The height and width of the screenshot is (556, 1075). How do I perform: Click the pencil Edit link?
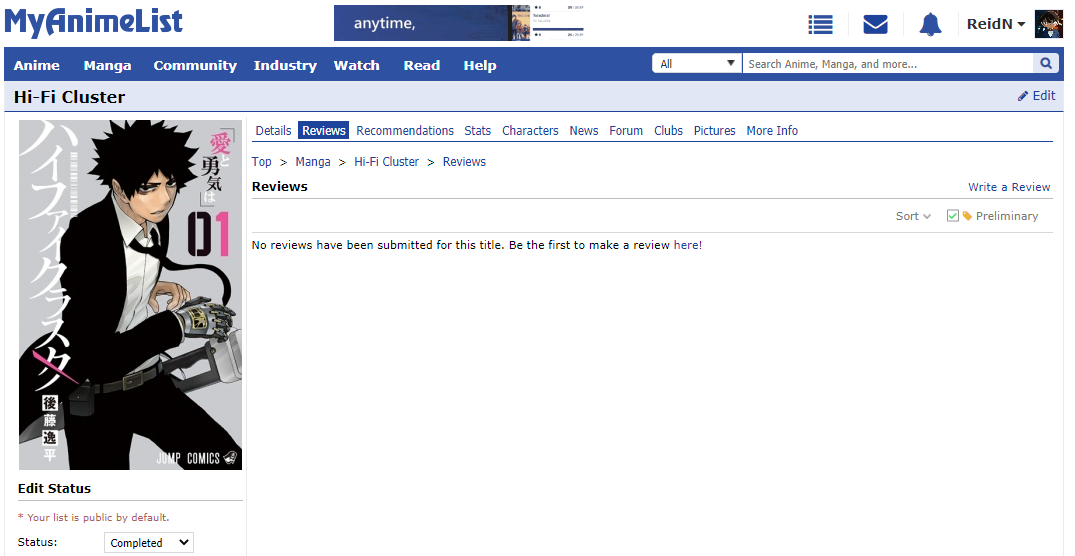pos(1037,96)
